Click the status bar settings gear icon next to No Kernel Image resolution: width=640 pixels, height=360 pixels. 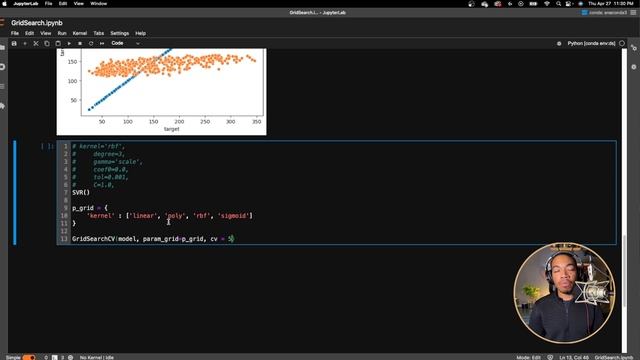point(70,357)
